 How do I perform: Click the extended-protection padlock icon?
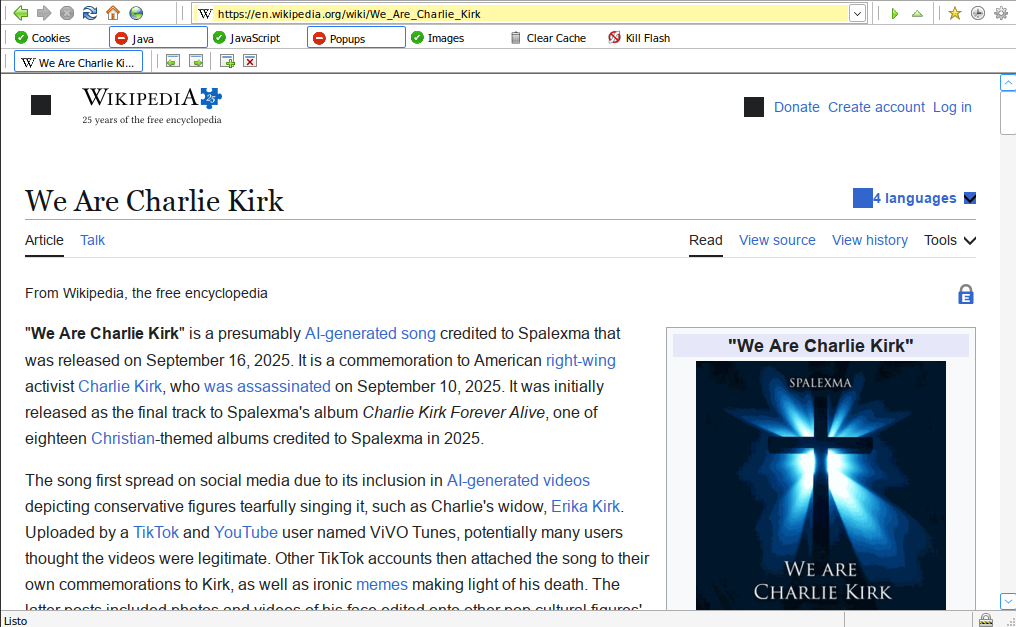965,294
